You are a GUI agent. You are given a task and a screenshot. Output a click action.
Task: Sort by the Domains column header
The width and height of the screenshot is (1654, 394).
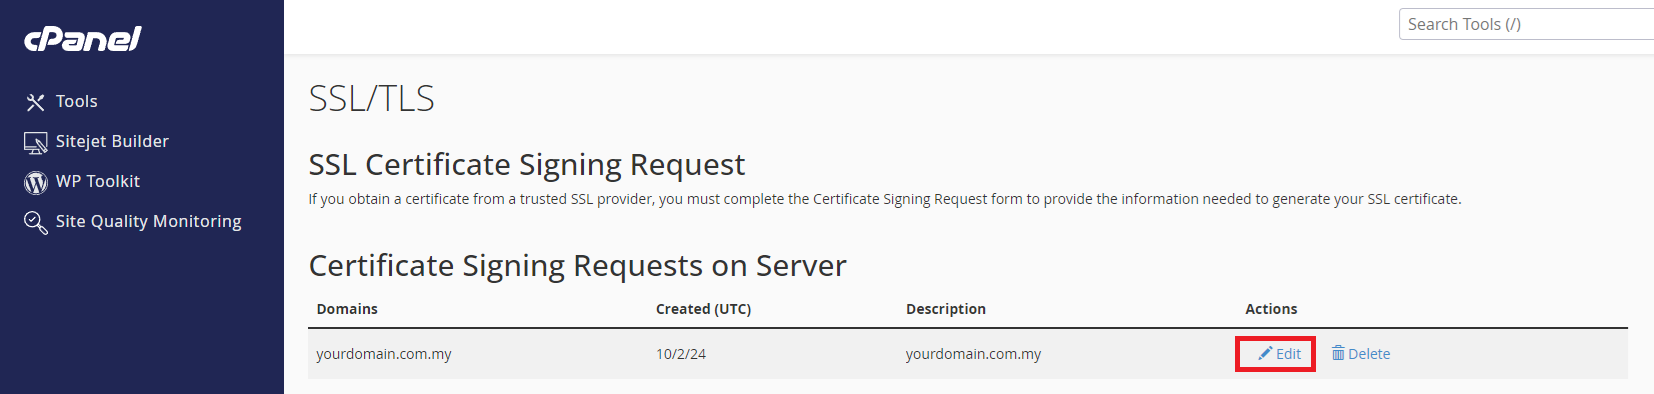[x=347, y=309]
